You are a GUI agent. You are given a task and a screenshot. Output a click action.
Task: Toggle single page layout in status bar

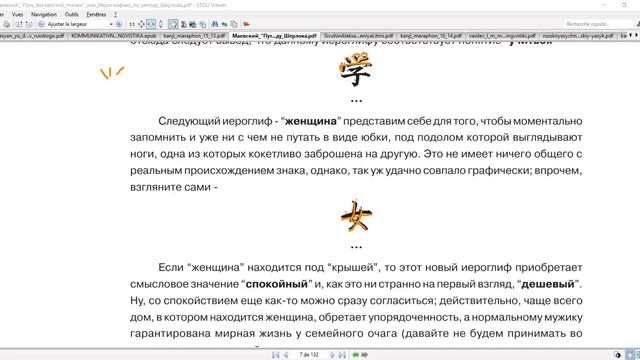[630, 355]
